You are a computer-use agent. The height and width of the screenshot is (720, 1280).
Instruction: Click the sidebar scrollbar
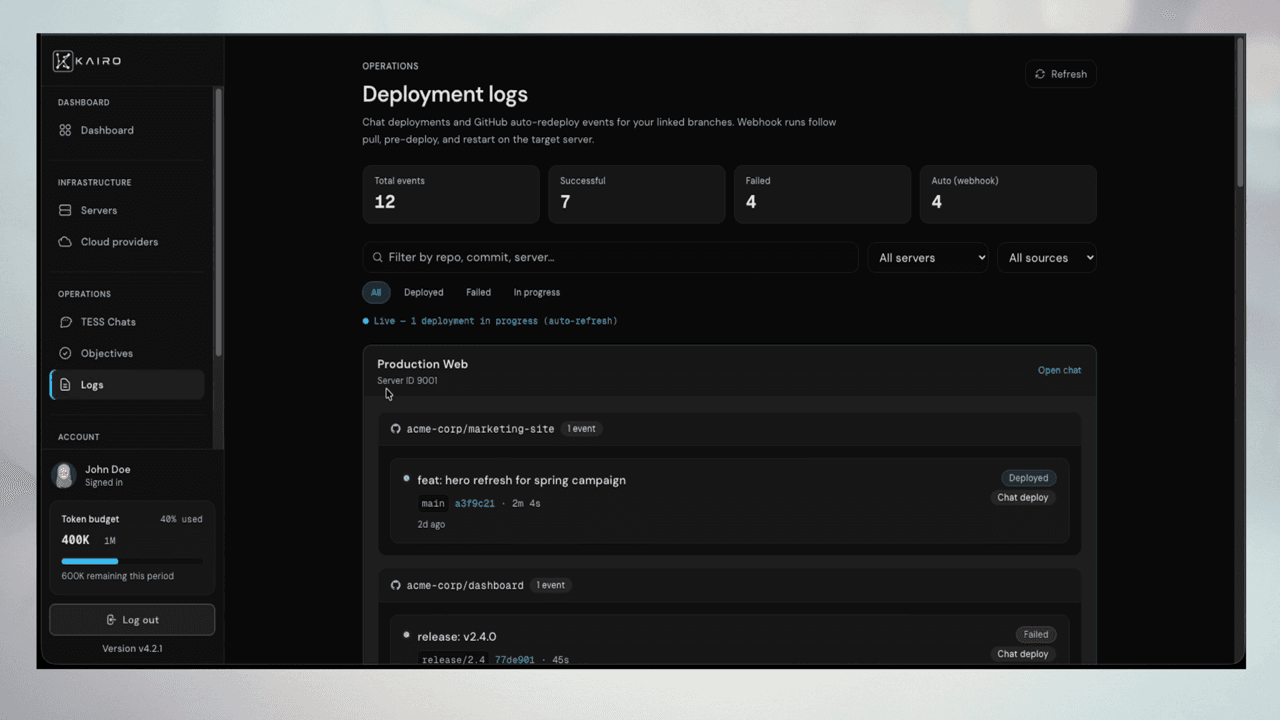coord(218,223)
